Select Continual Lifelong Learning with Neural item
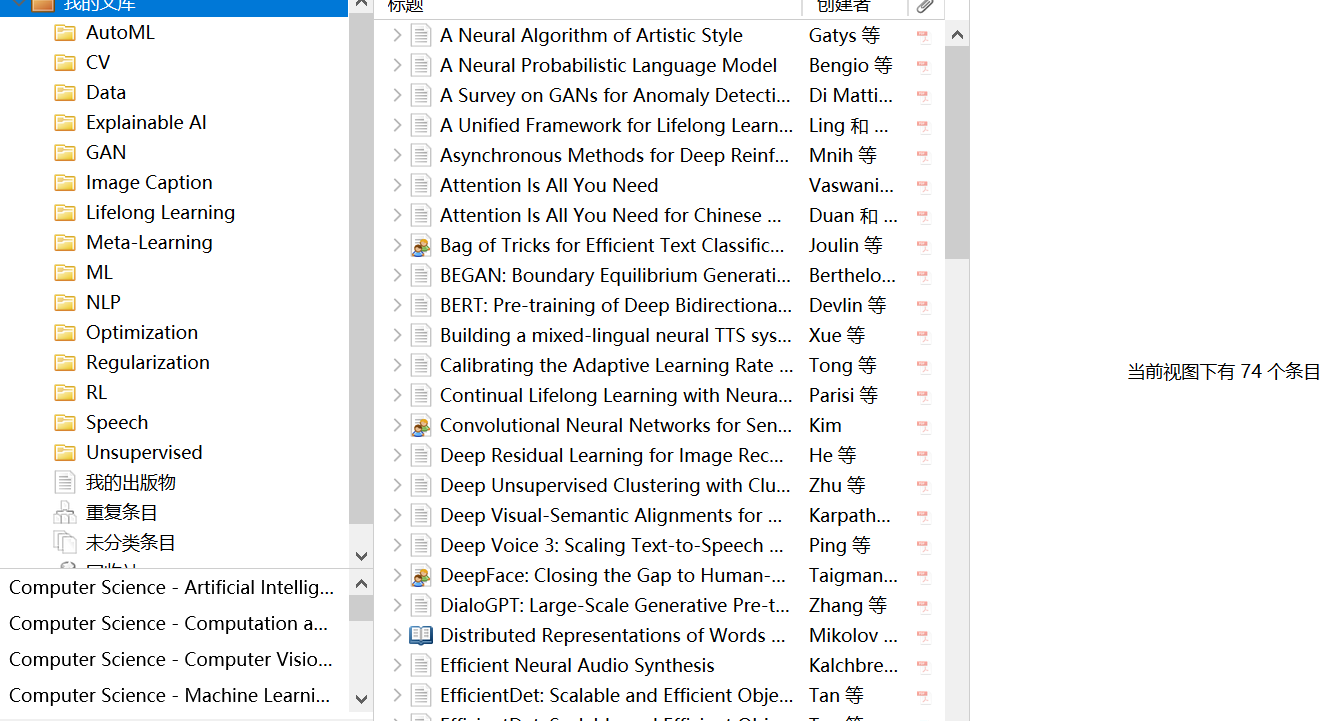The image size is (1342, 721). coord(616,395)
